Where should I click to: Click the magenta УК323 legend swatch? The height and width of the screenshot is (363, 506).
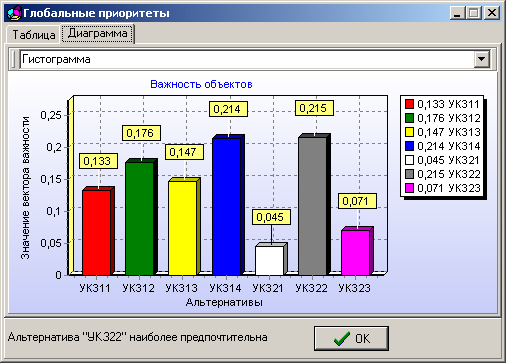[x=409, y=188]
